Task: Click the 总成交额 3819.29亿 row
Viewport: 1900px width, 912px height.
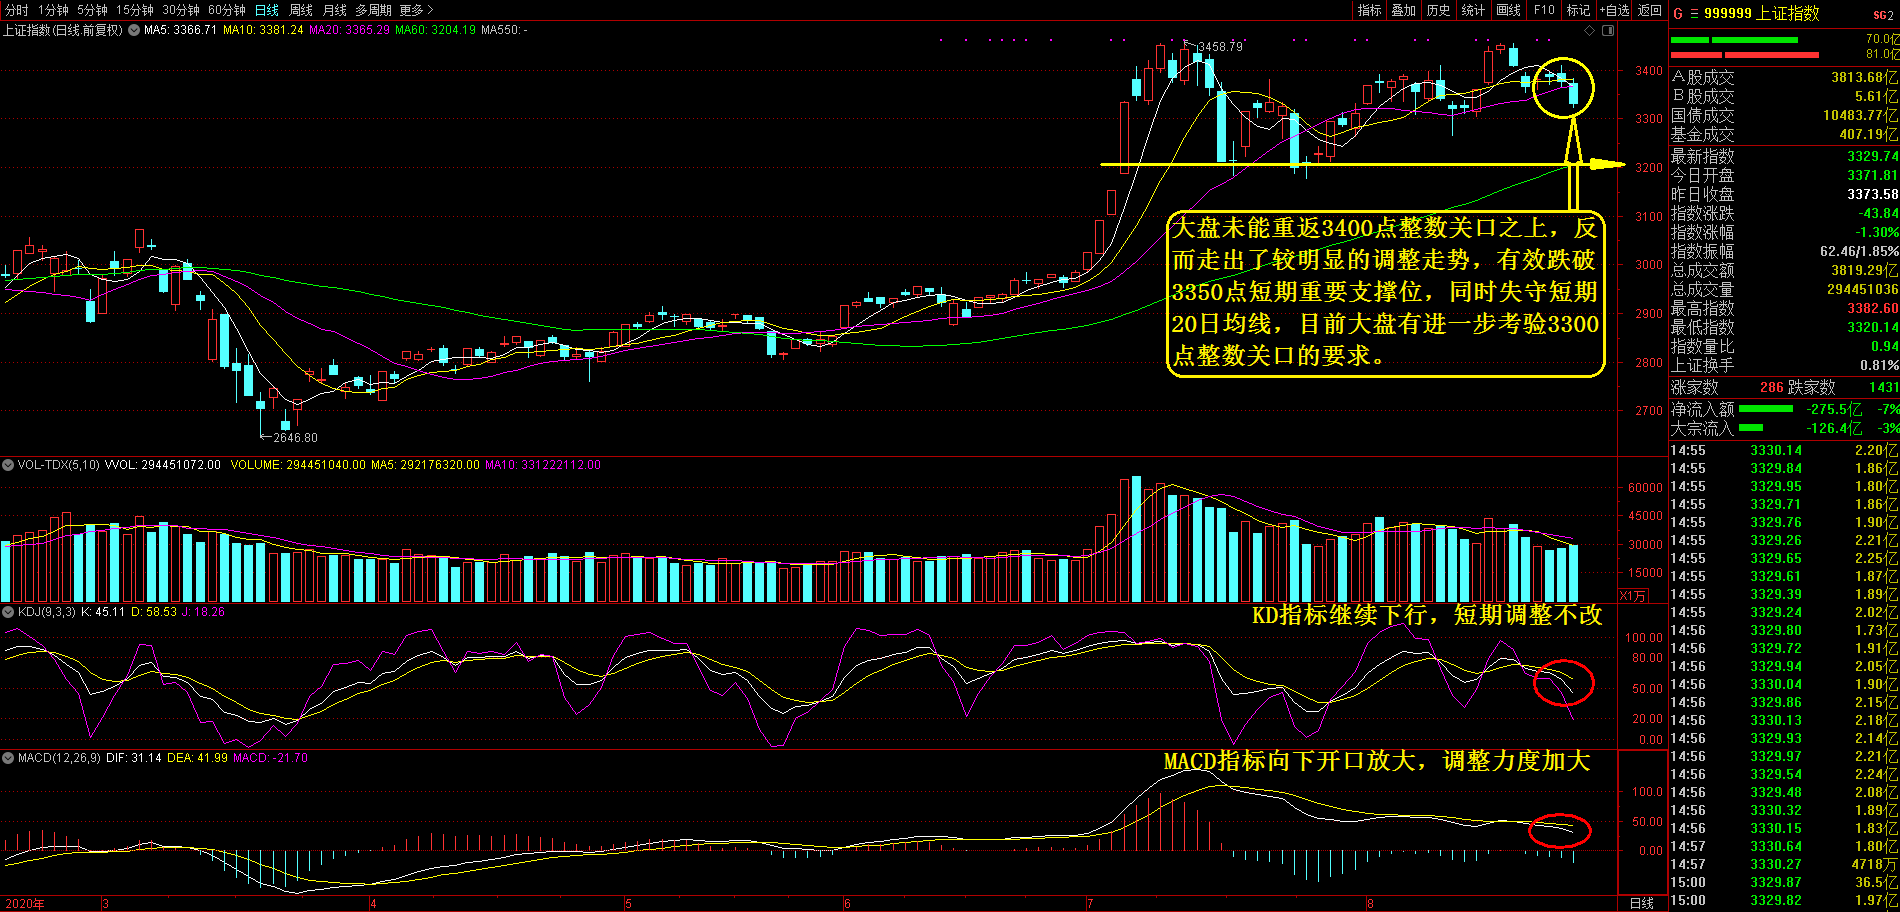Action: point(1784,270)
